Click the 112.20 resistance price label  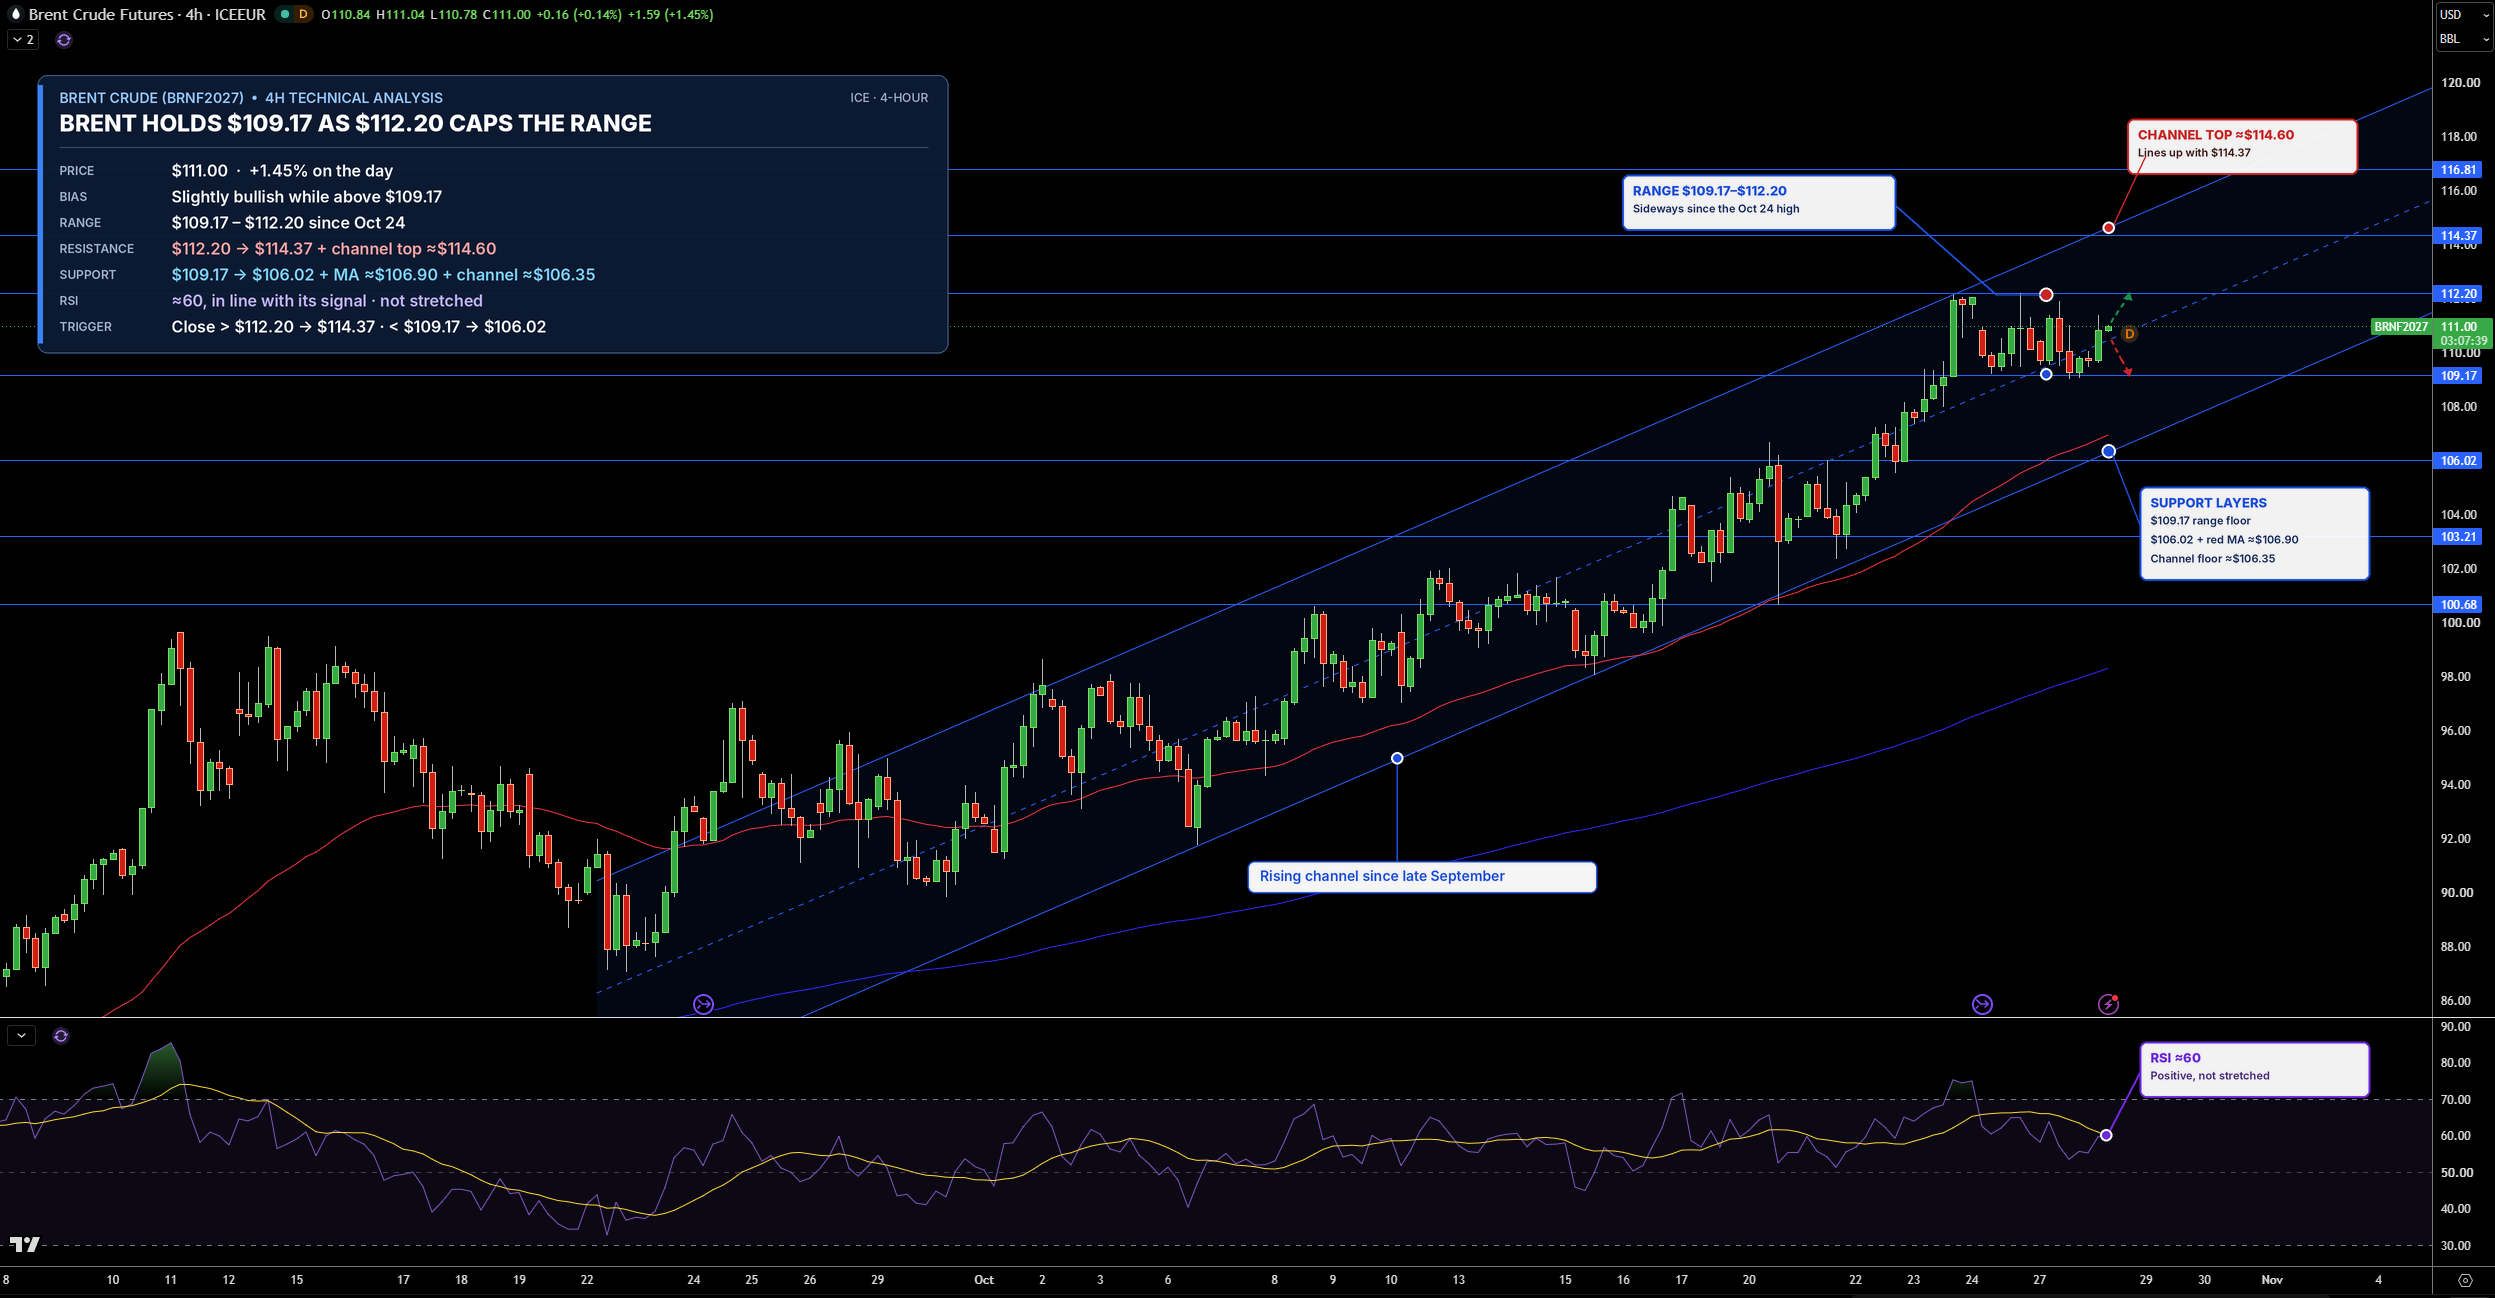click(2458, 294)
